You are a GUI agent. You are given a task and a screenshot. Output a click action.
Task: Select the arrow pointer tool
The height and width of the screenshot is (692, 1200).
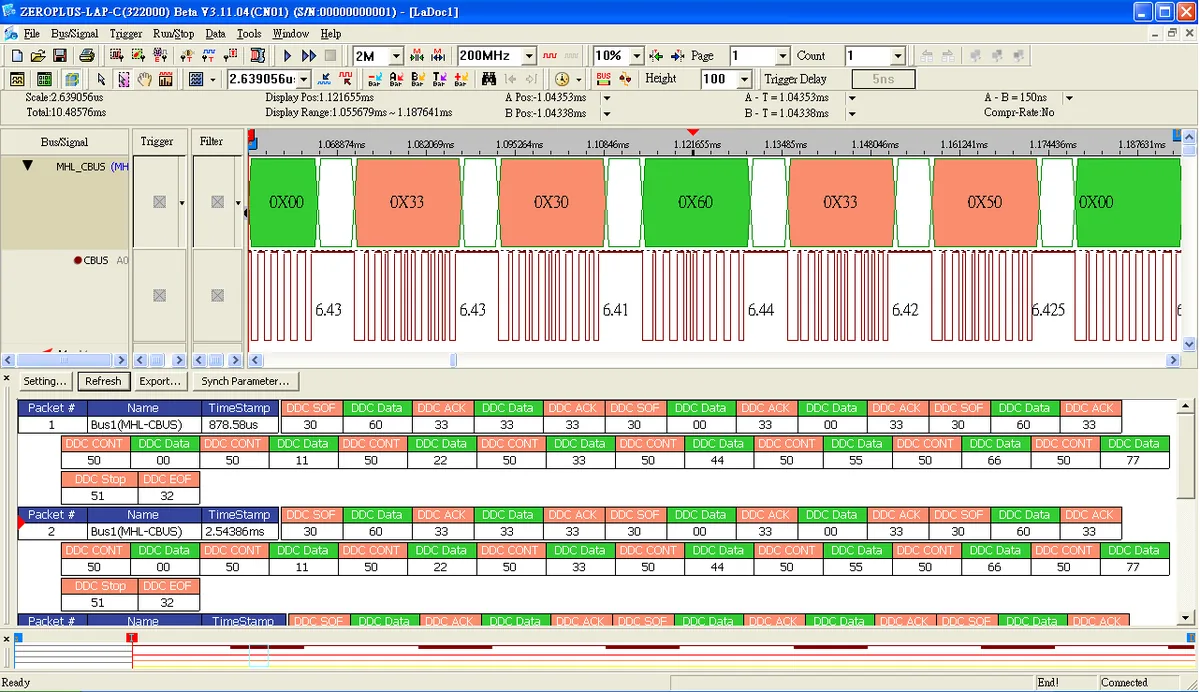[x=101, y=78]
